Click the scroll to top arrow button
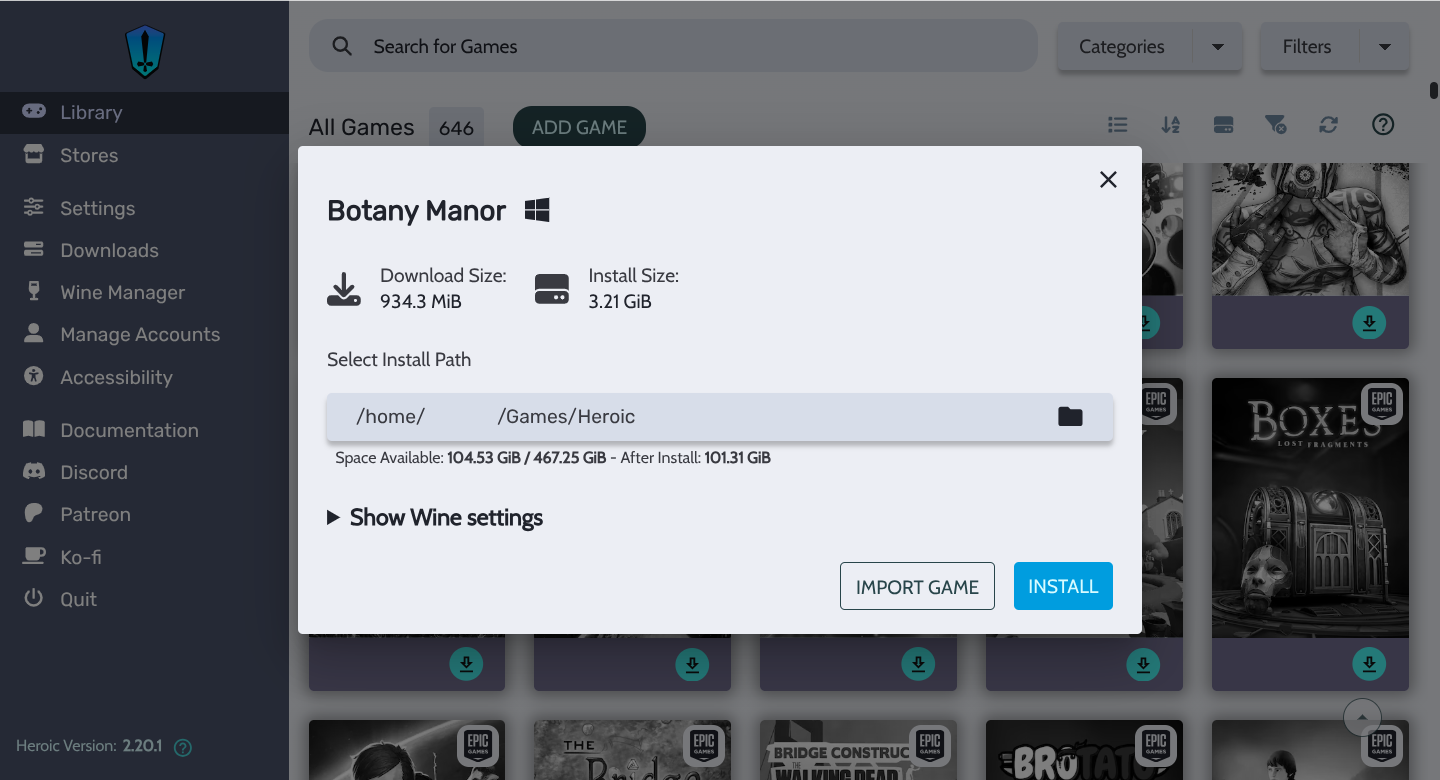This screenshot has width=1440, height=780. coord(1362,716)
